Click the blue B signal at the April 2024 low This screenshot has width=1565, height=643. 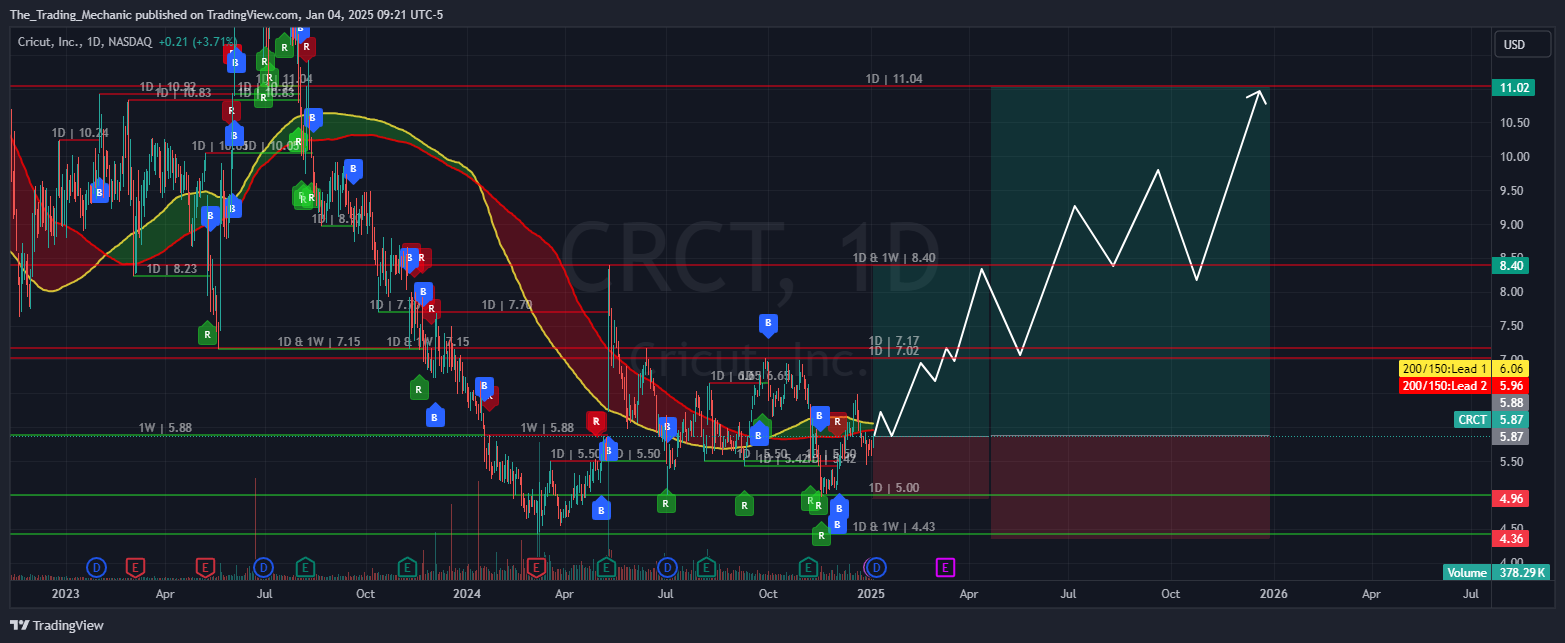click(600, 509)
